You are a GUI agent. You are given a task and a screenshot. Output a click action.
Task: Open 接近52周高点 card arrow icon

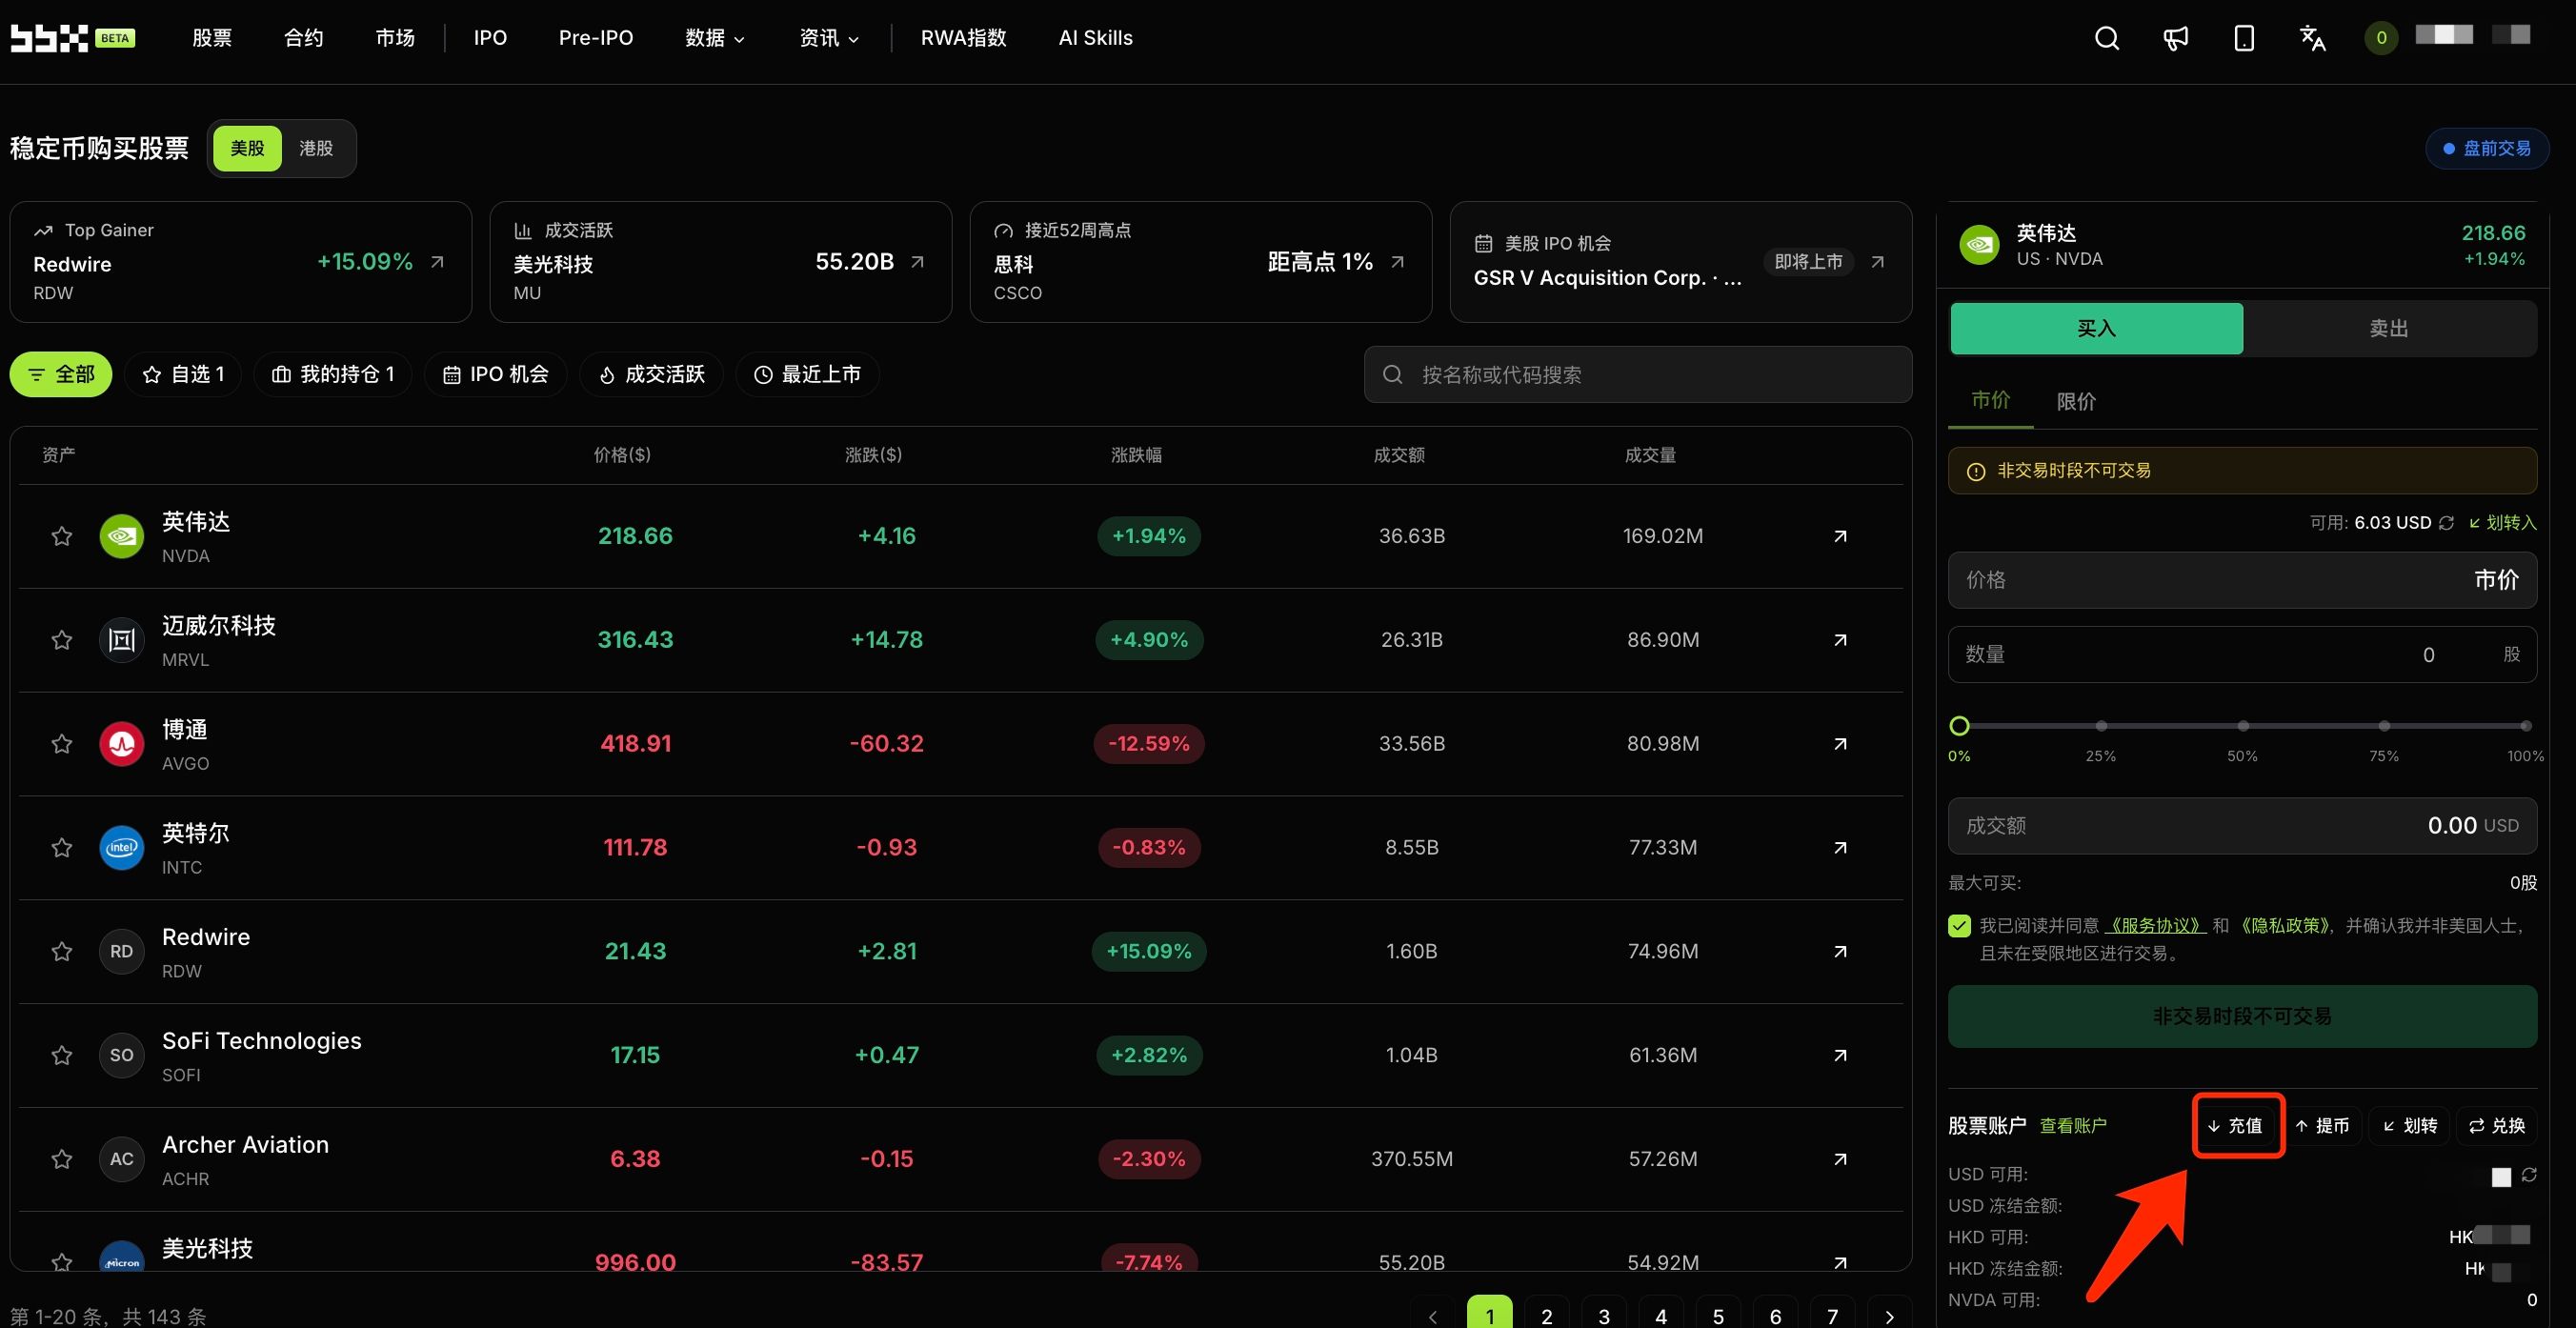click(1397, 262)
